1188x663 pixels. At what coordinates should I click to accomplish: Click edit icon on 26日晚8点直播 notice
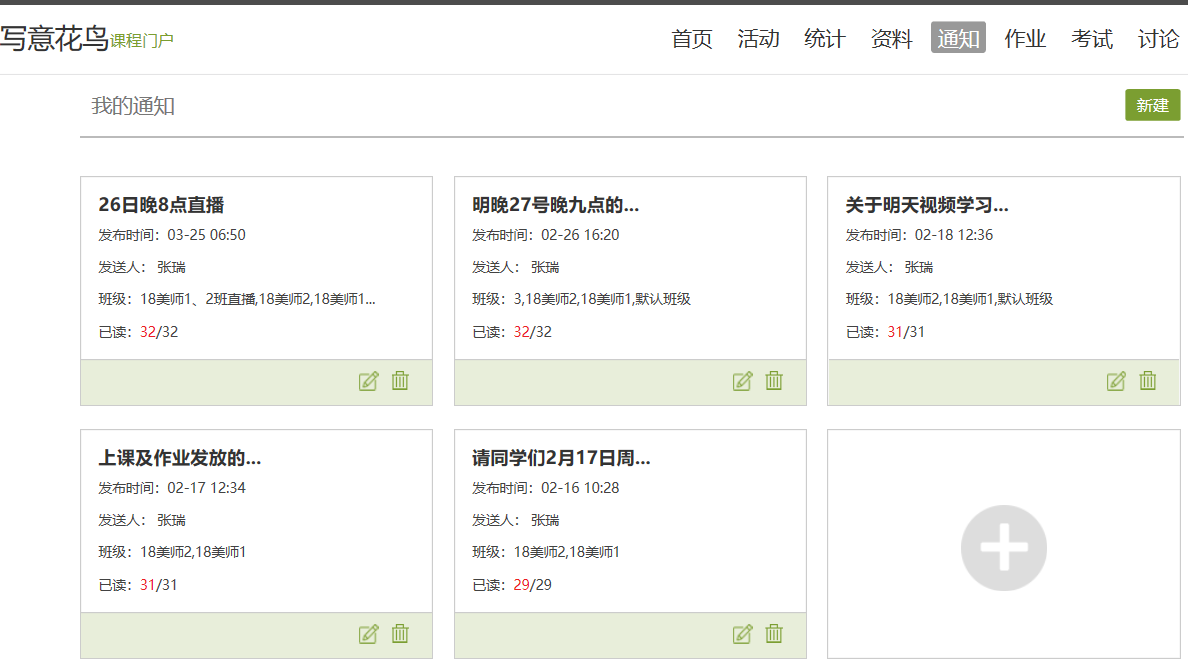tap(368, 381)
